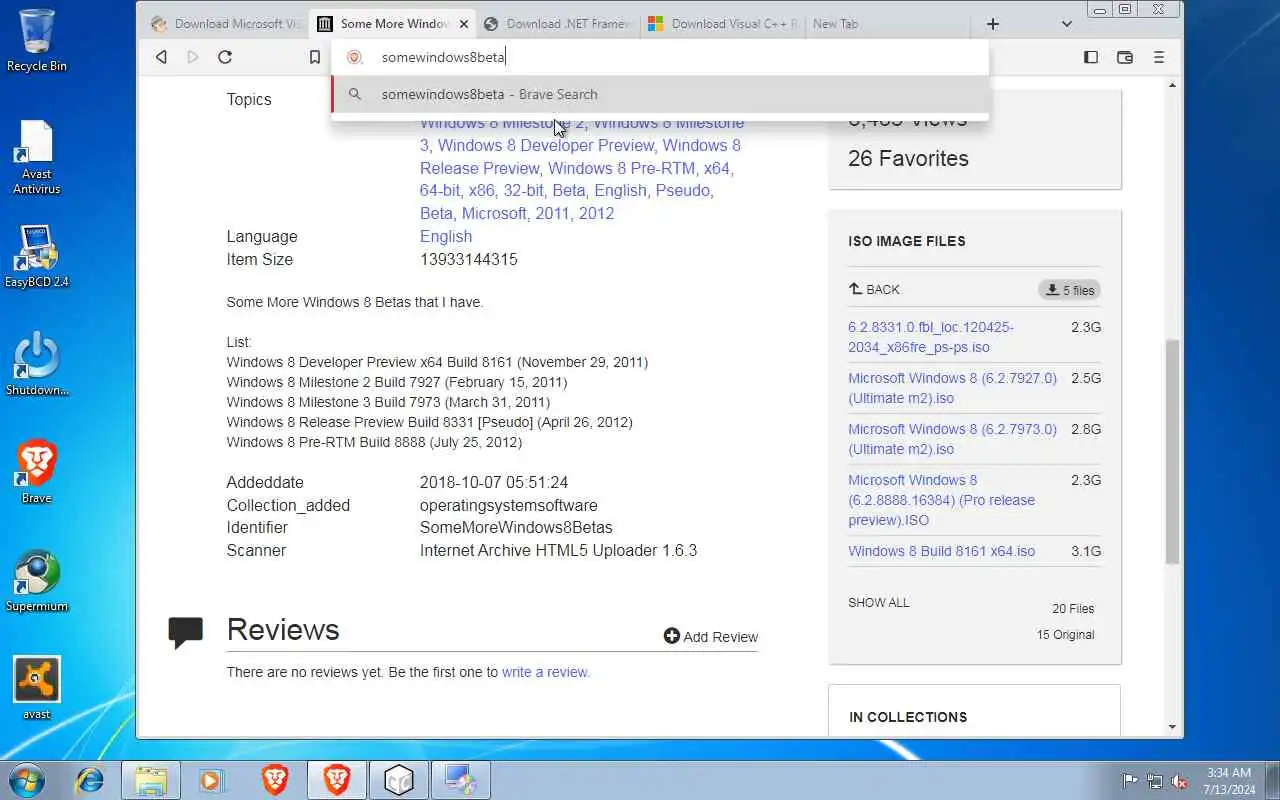This screenshot has width=1280, height=800.
Task: Toggle the Brave sidebar panel icon
Action: 1091,57
